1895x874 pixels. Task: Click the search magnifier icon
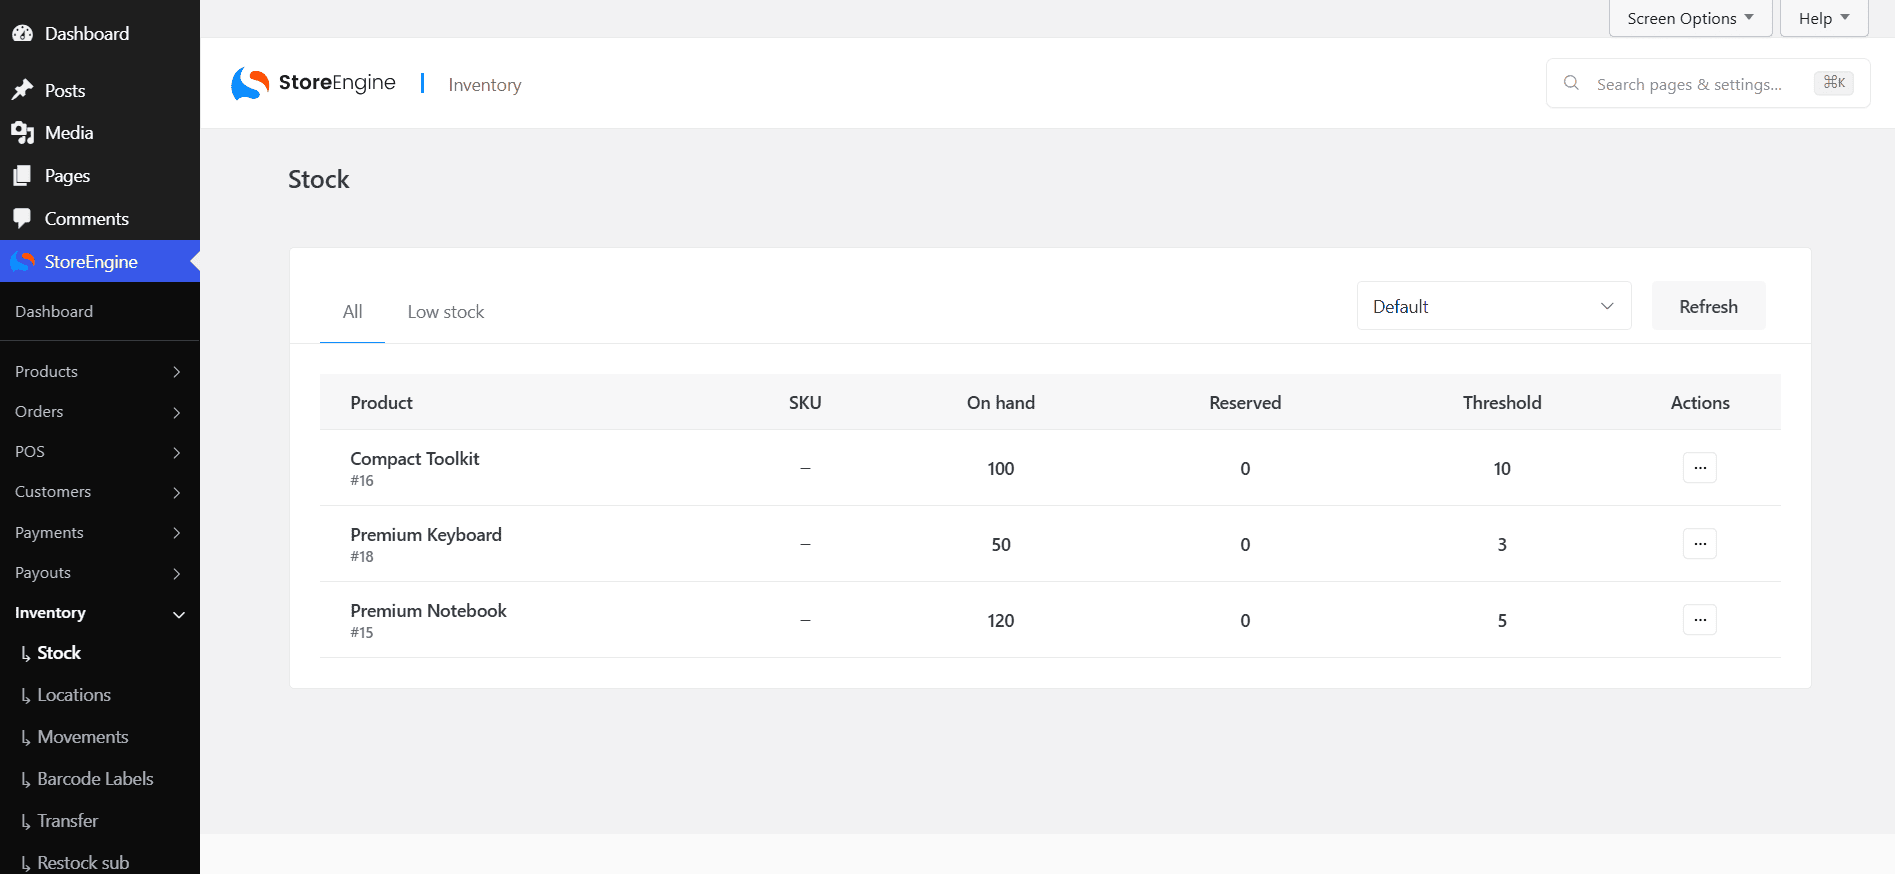[1571, 83]
